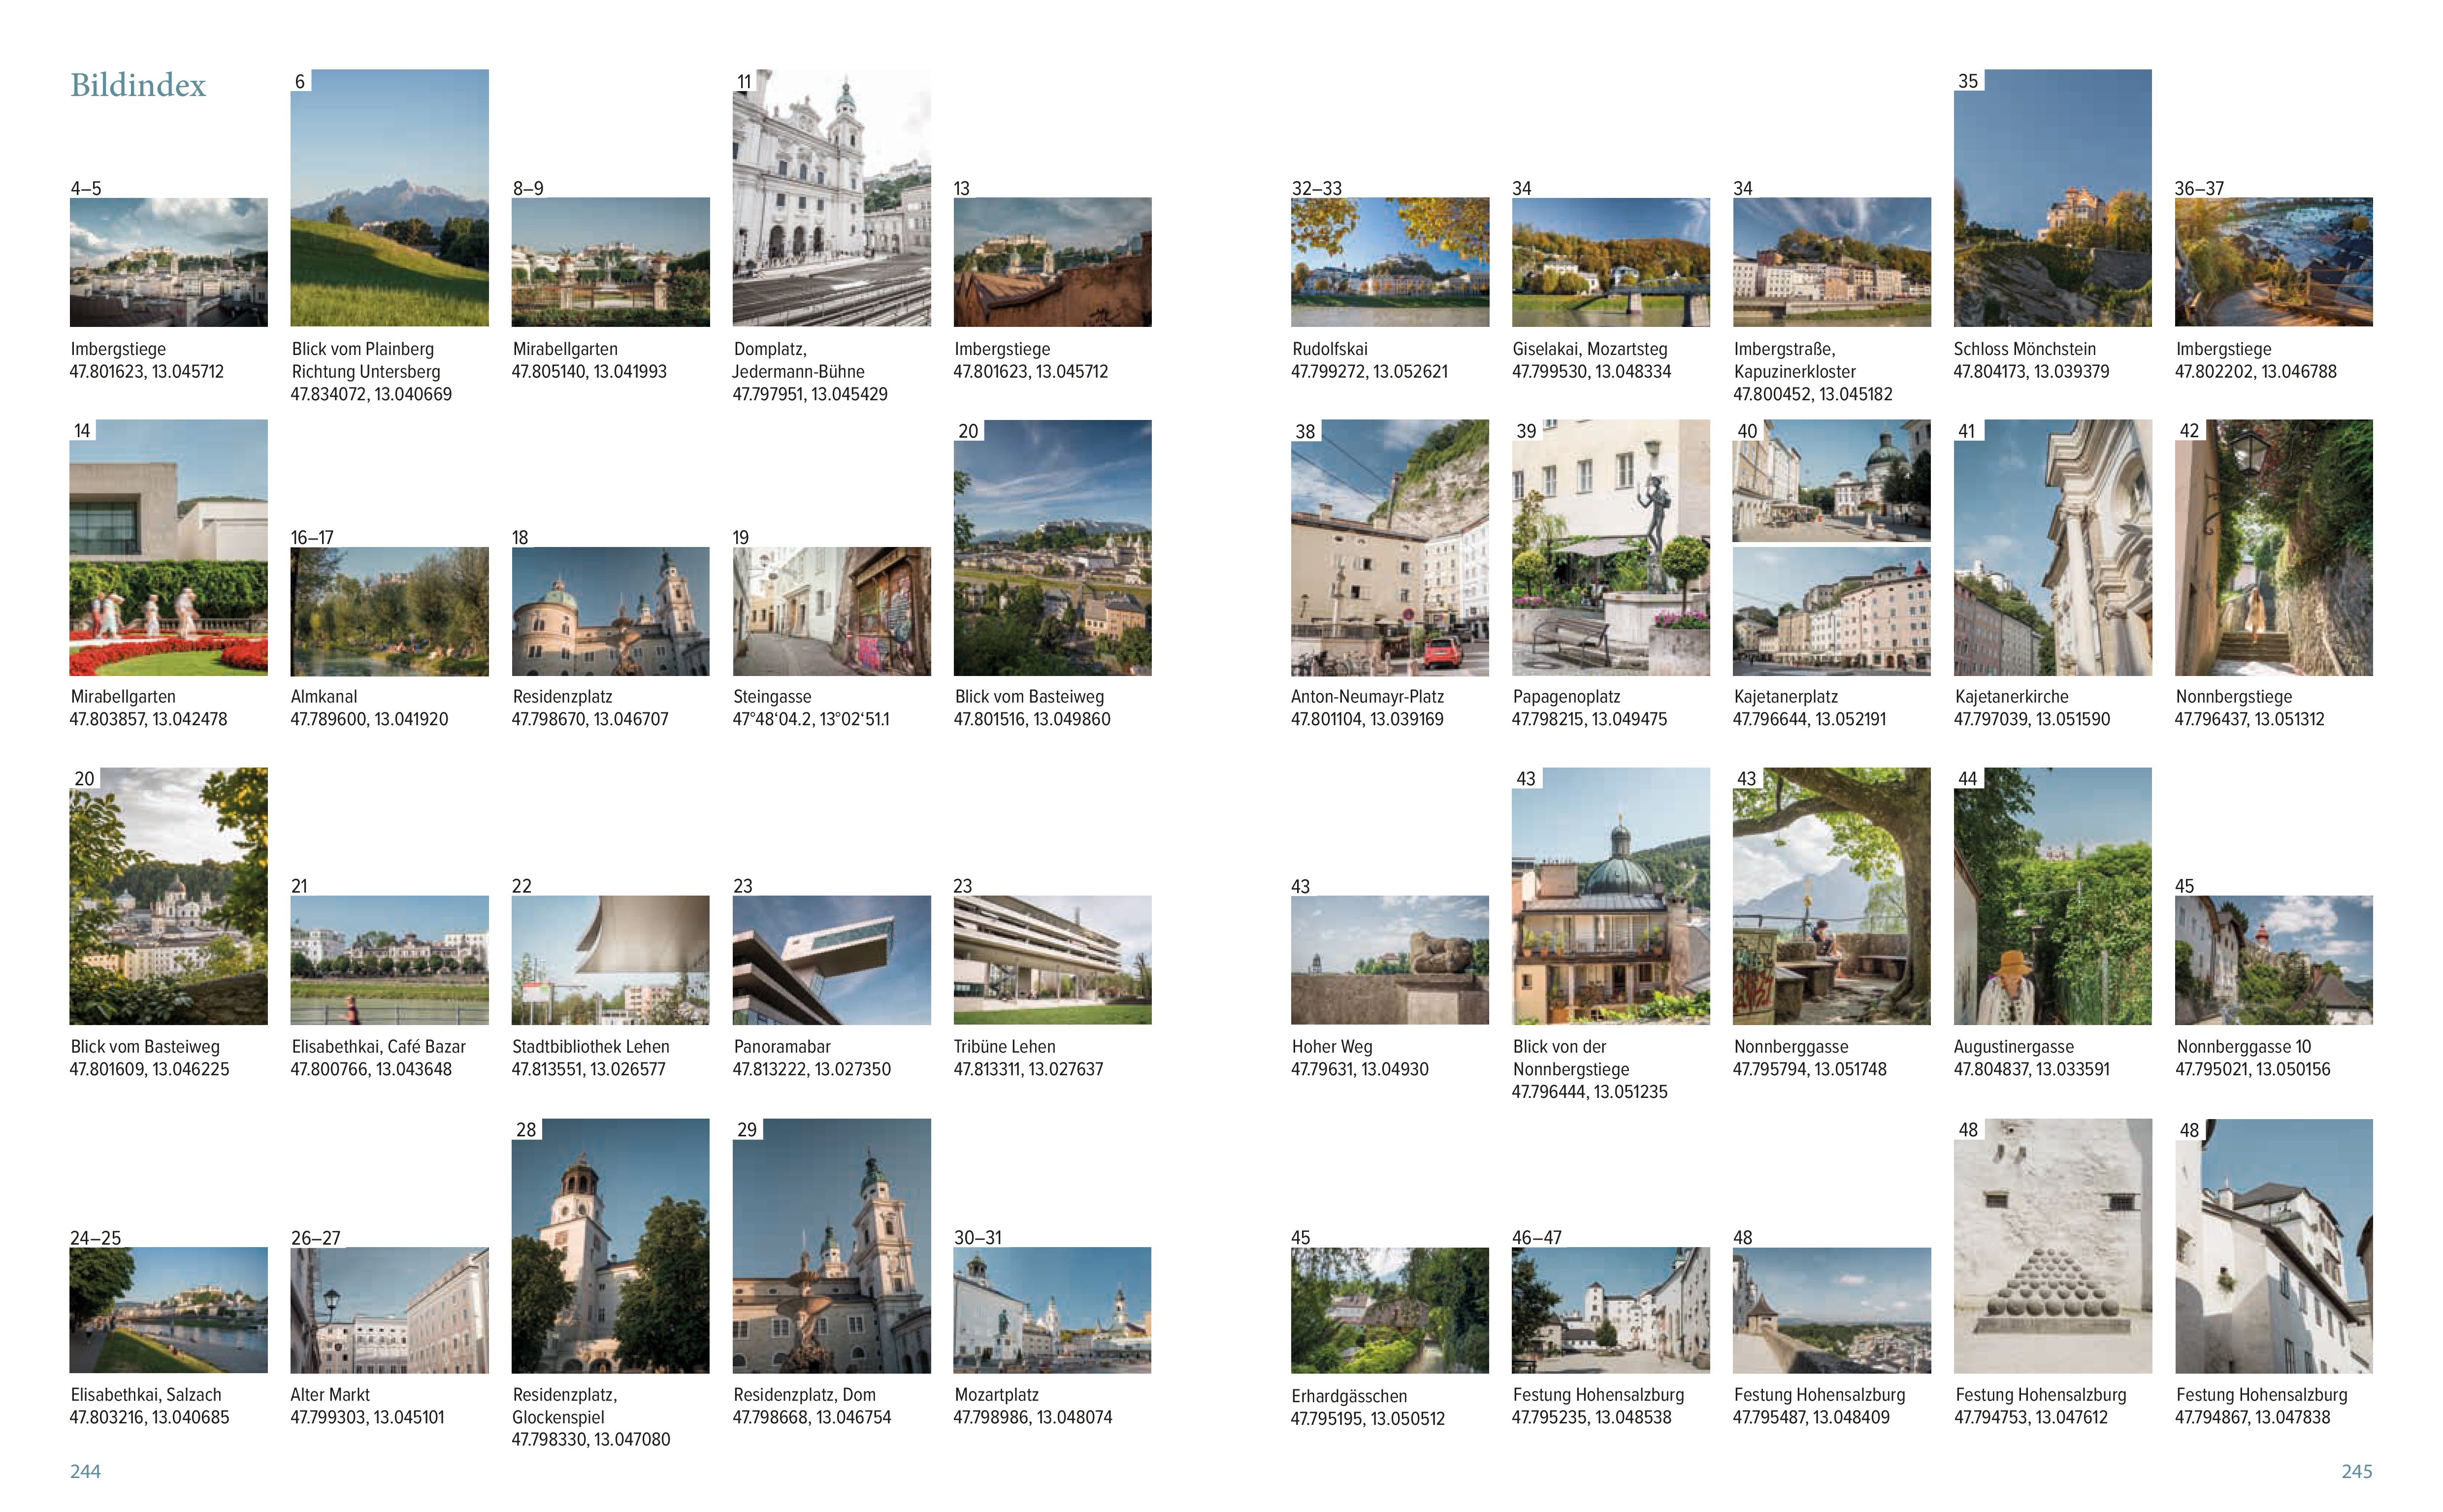The height and width of the screenshot is (1512, 2443).
Task: Select the Schloss Mönchstein thumbnail
Action: [2052, 198]
